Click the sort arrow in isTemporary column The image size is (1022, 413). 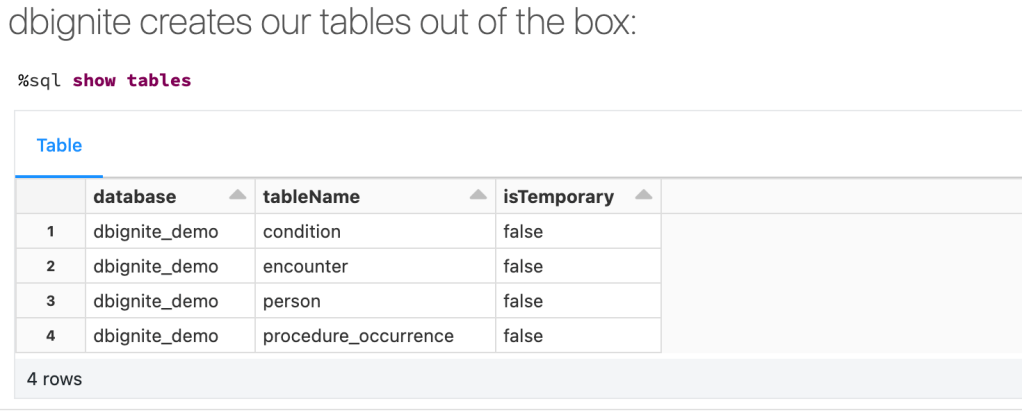[x=643, y=196]
